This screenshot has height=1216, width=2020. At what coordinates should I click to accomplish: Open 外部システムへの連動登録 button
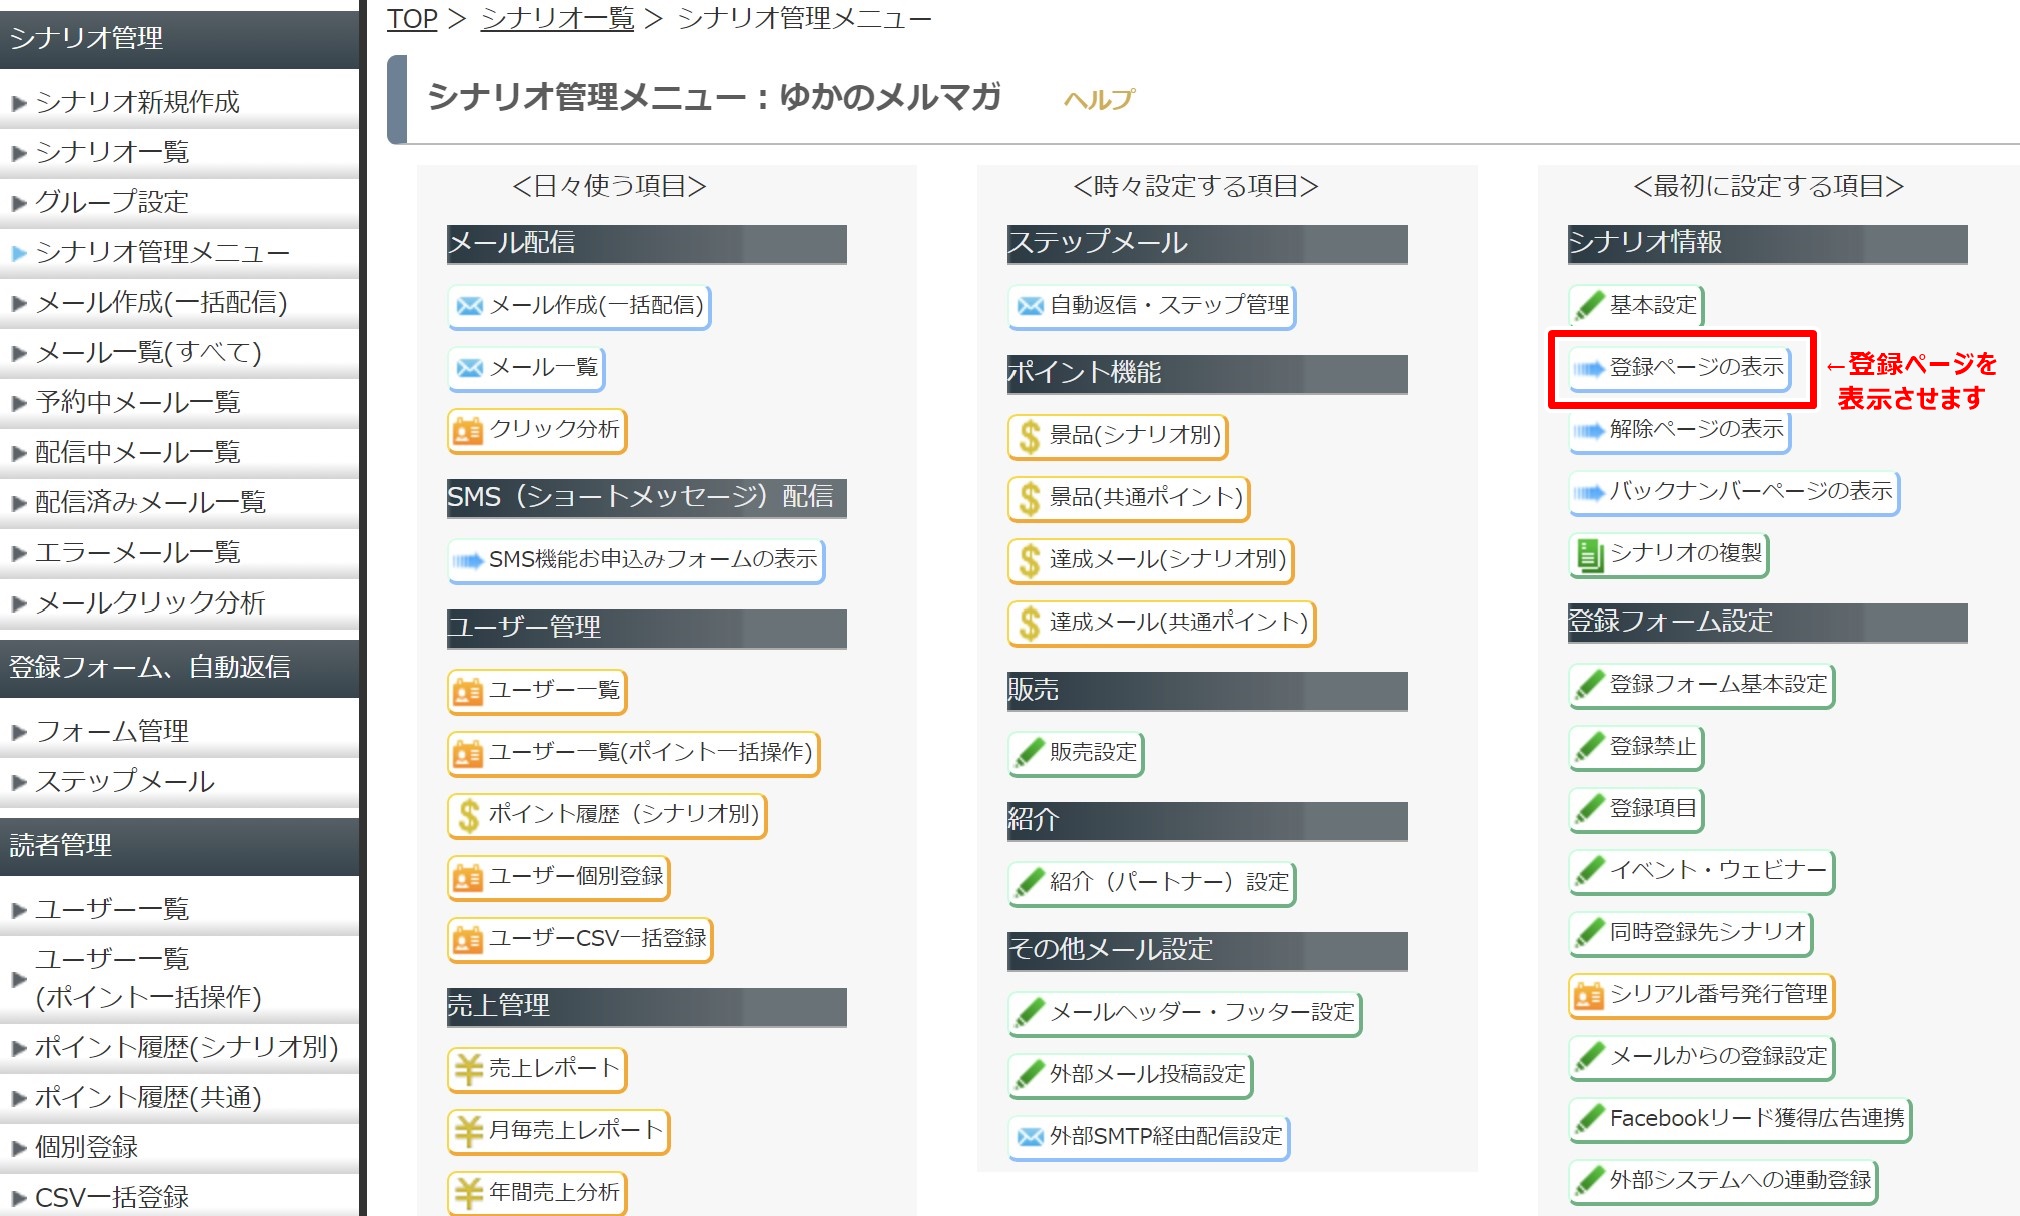click(1724, 1182)
